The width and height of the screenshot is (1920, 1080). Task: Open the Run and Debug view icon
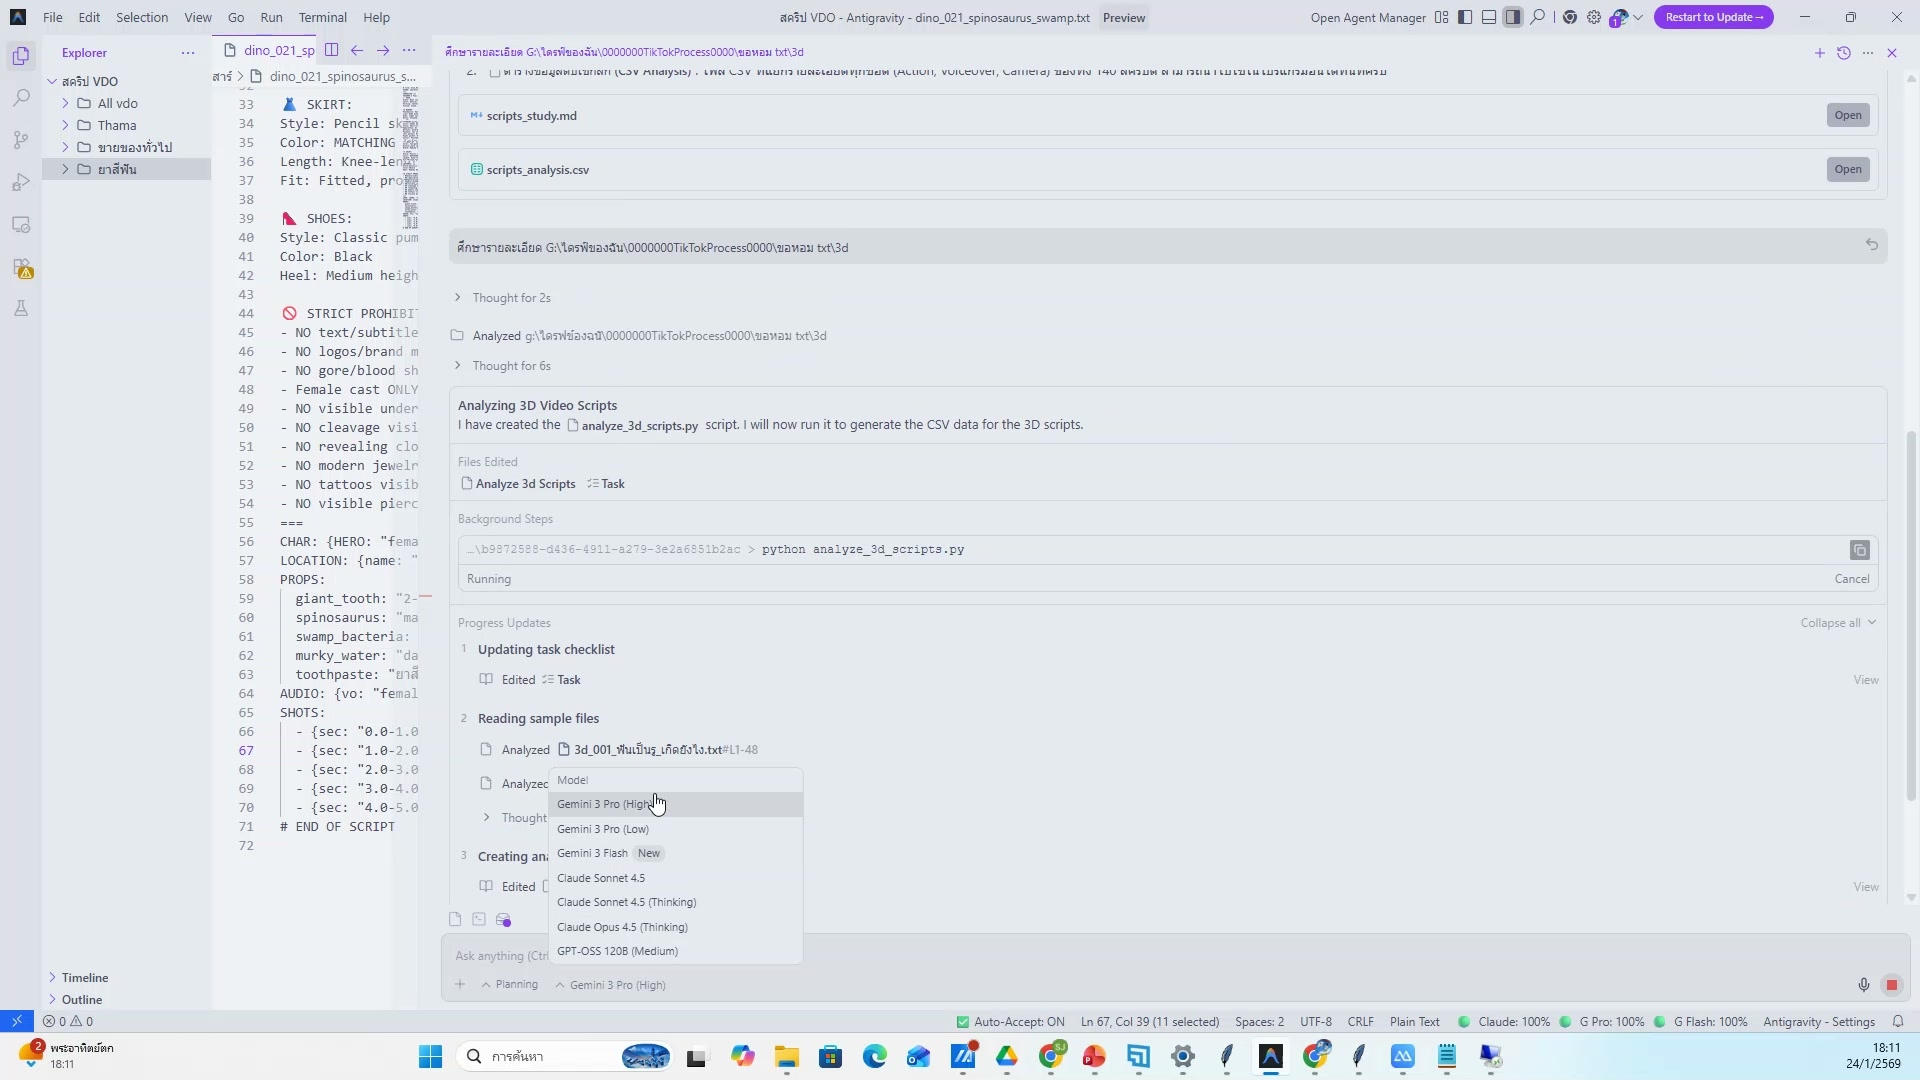[x=21, y=183]
